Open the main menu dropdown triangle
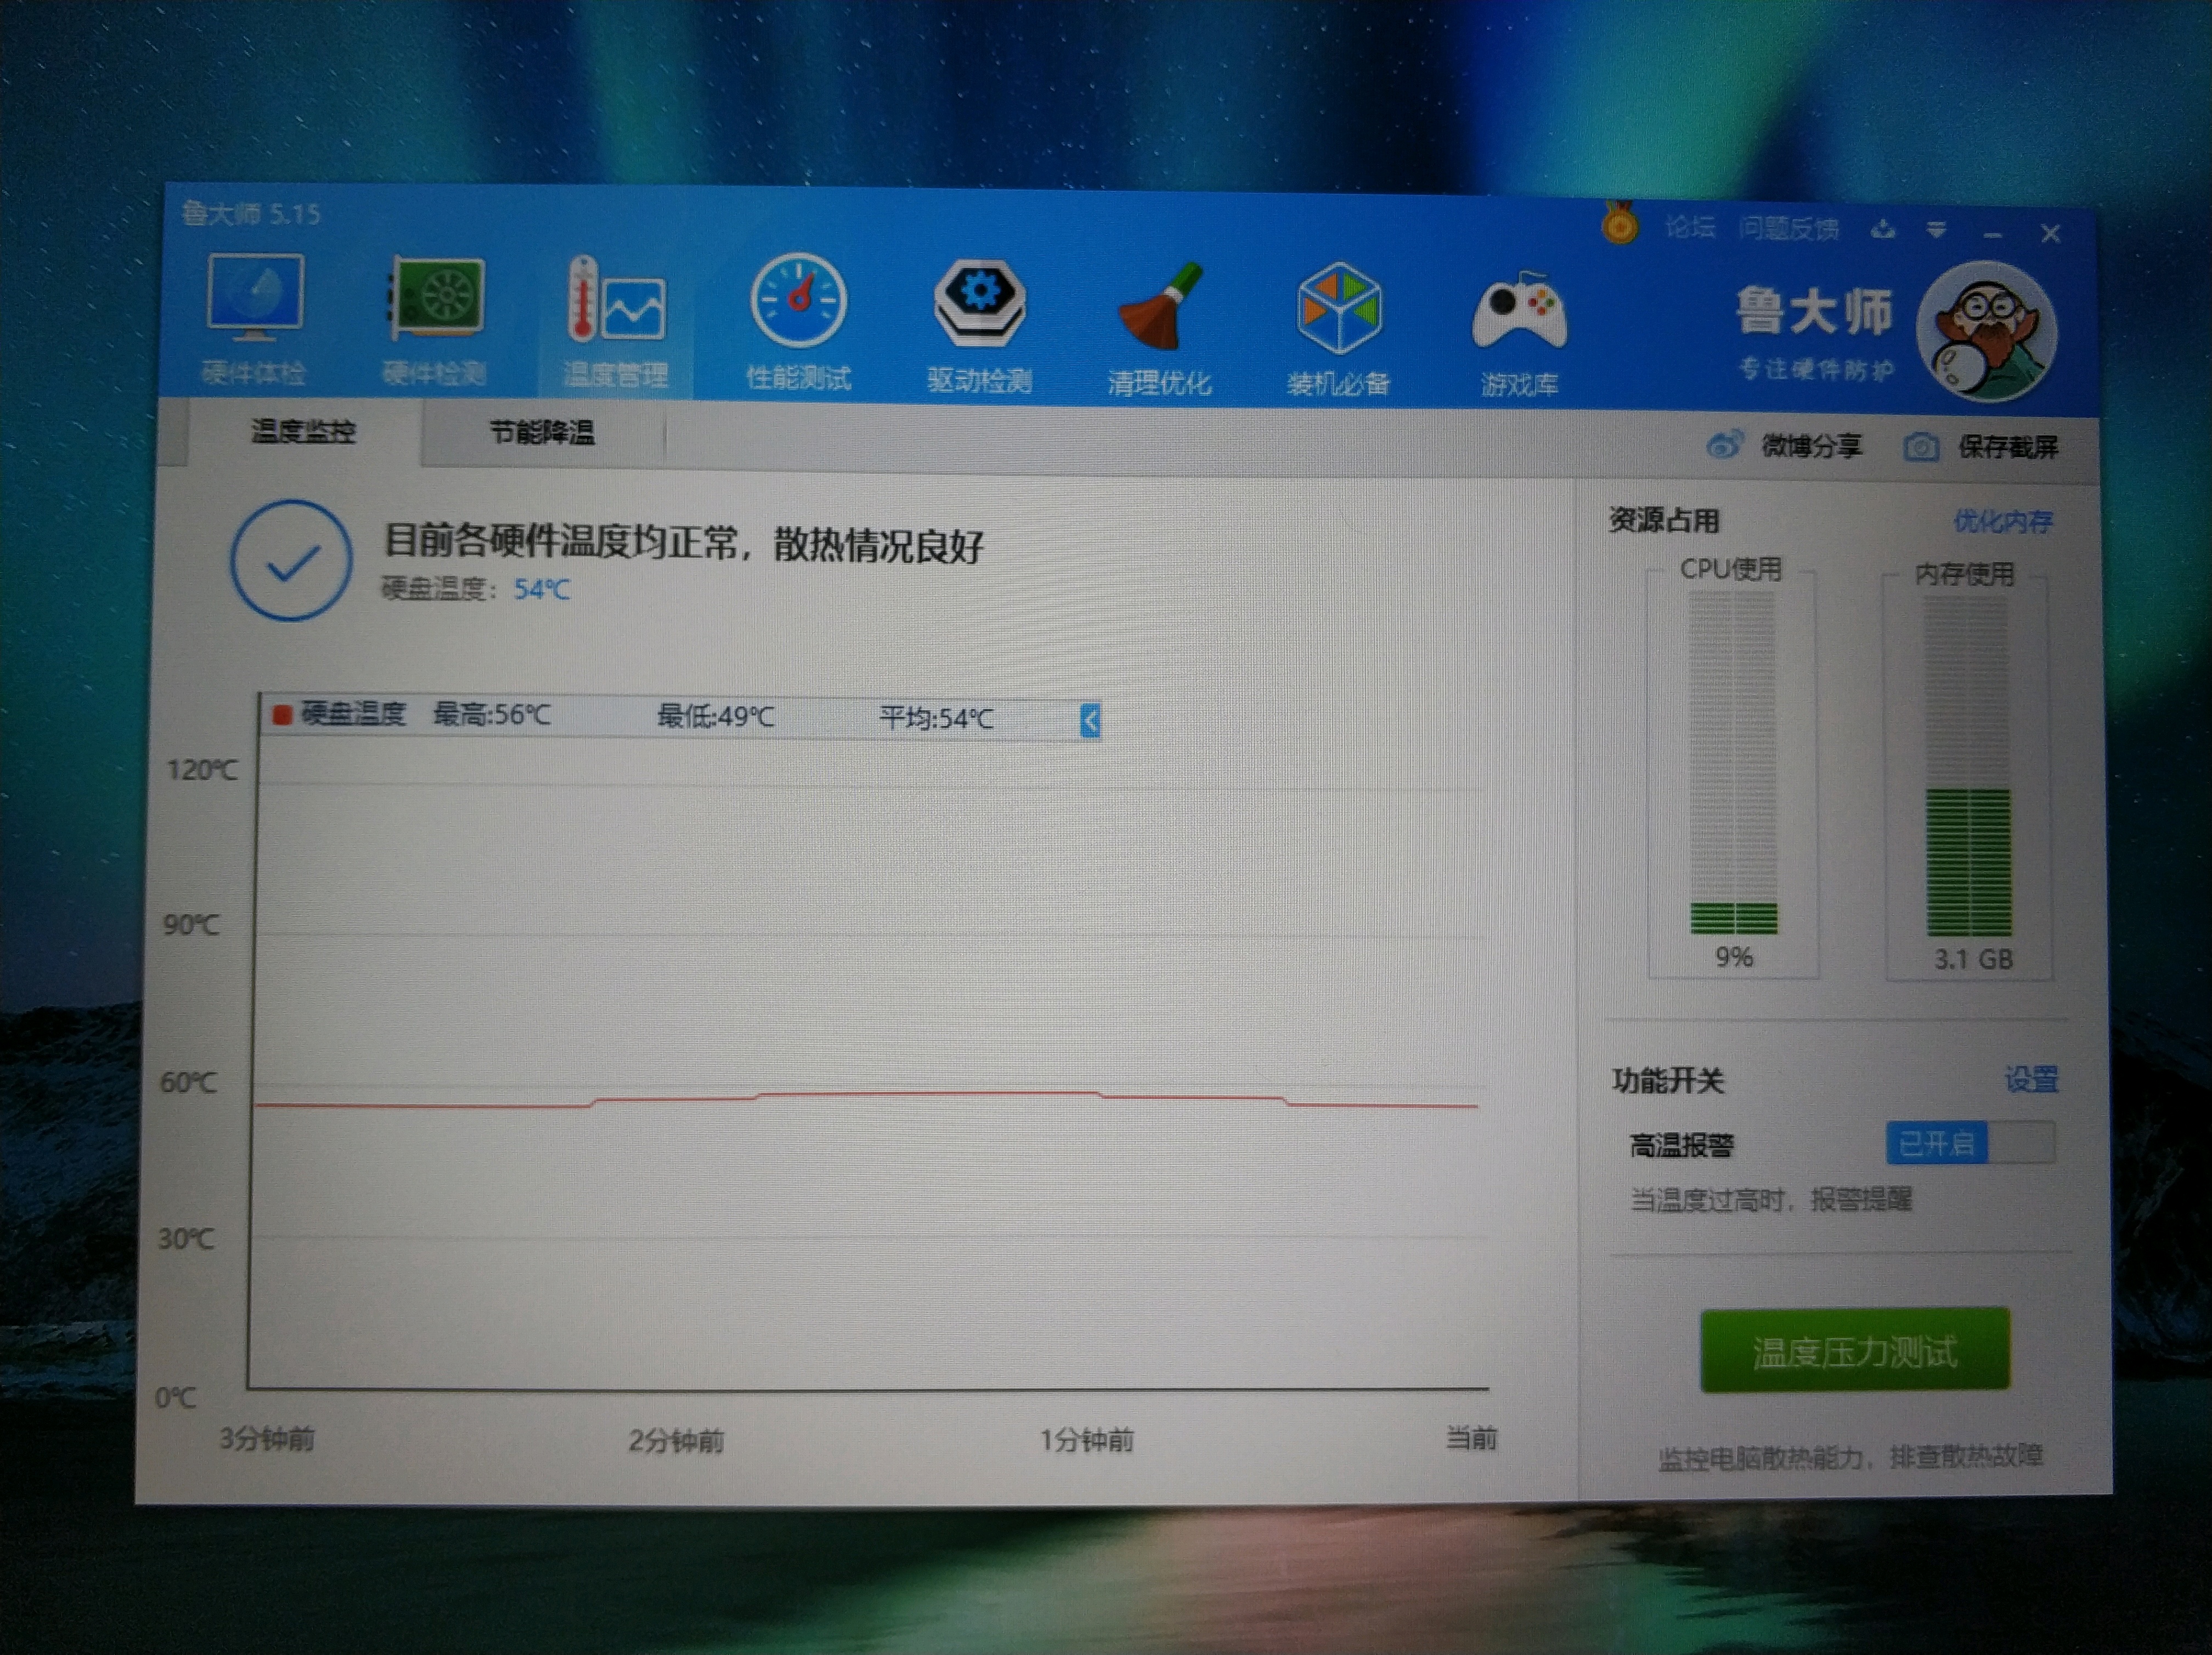Viewport: 2212px width, 1655px height. click(x=1936, y=231)
